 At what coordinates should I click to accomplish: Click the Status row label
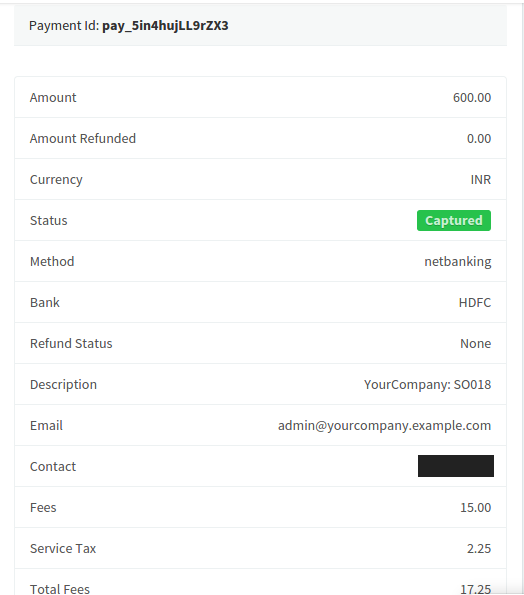coord(49,220)
